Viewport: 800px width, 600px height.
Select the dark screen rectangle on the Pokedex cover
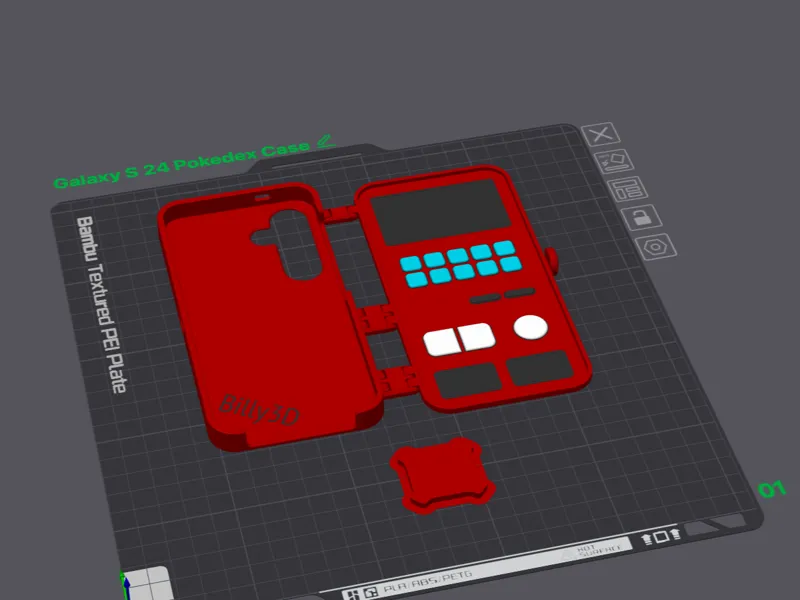441,213
